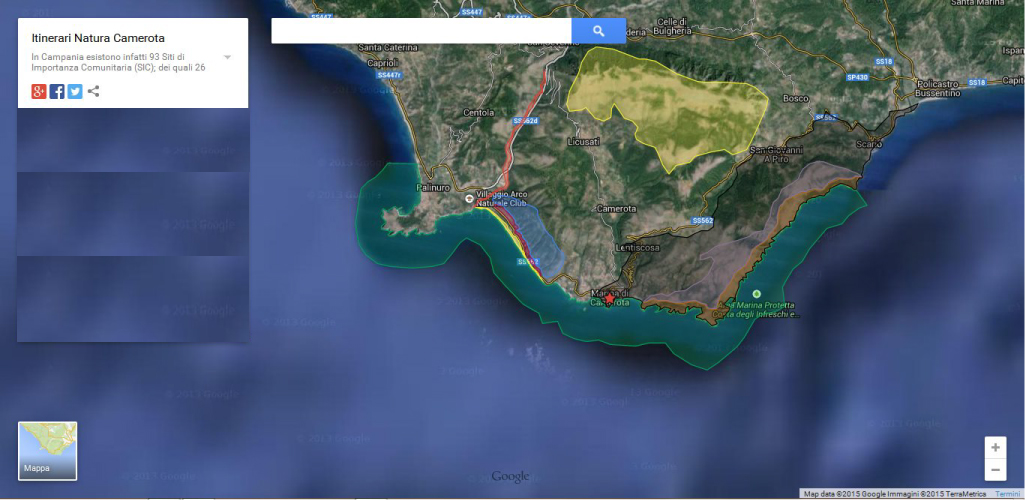Click the Licusati town label
The image size is (1025, 500).
pos(584,142)
